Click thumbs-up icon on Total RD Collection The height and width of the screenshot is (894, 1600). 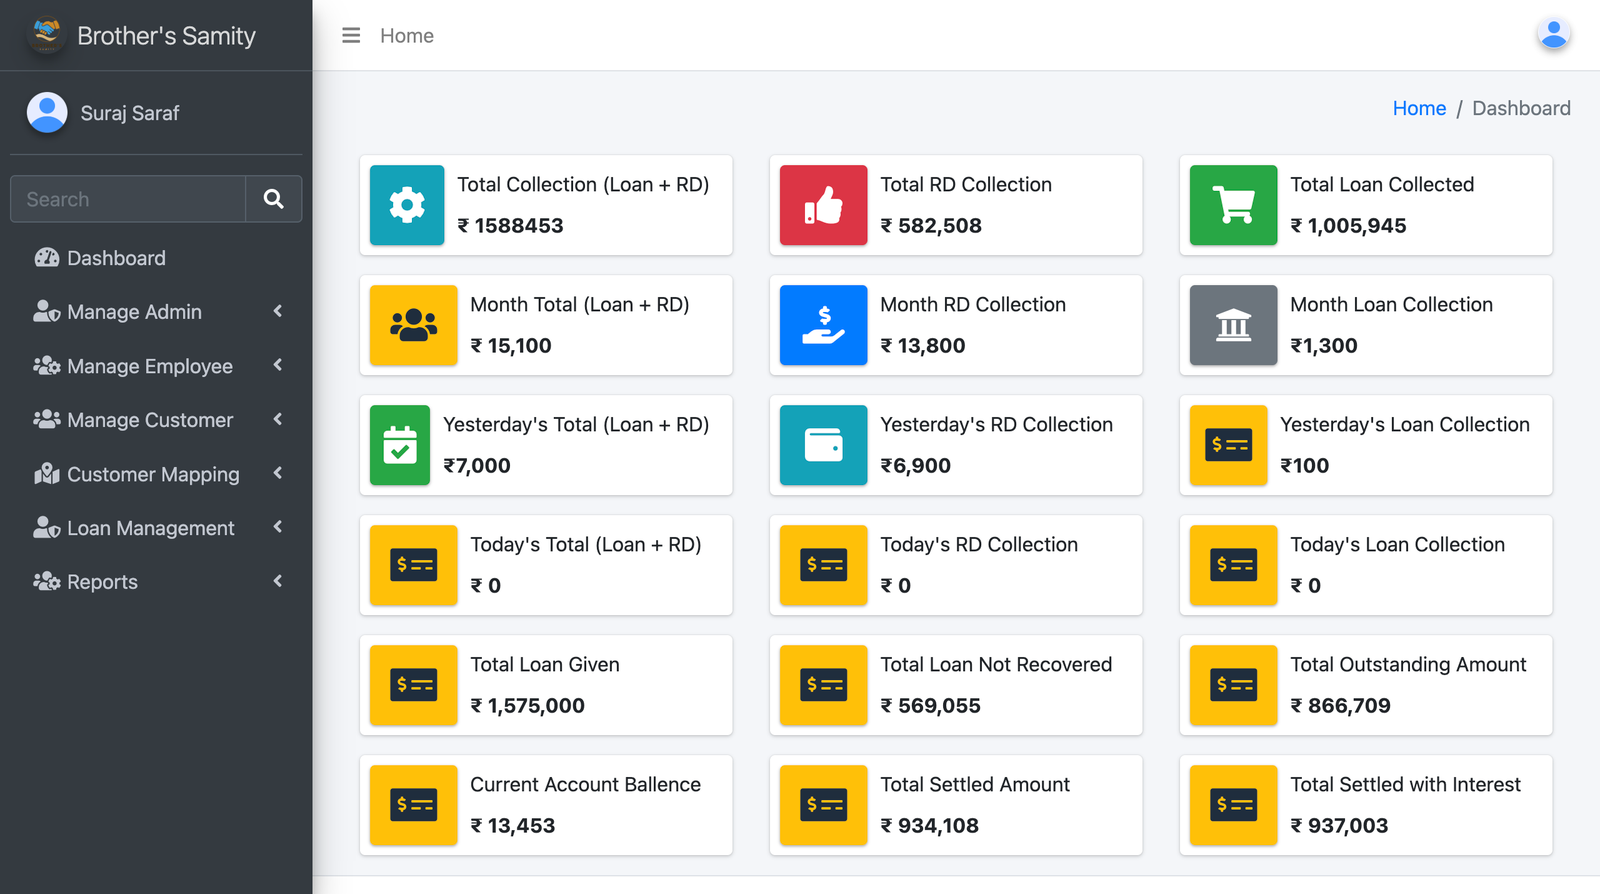824,205
